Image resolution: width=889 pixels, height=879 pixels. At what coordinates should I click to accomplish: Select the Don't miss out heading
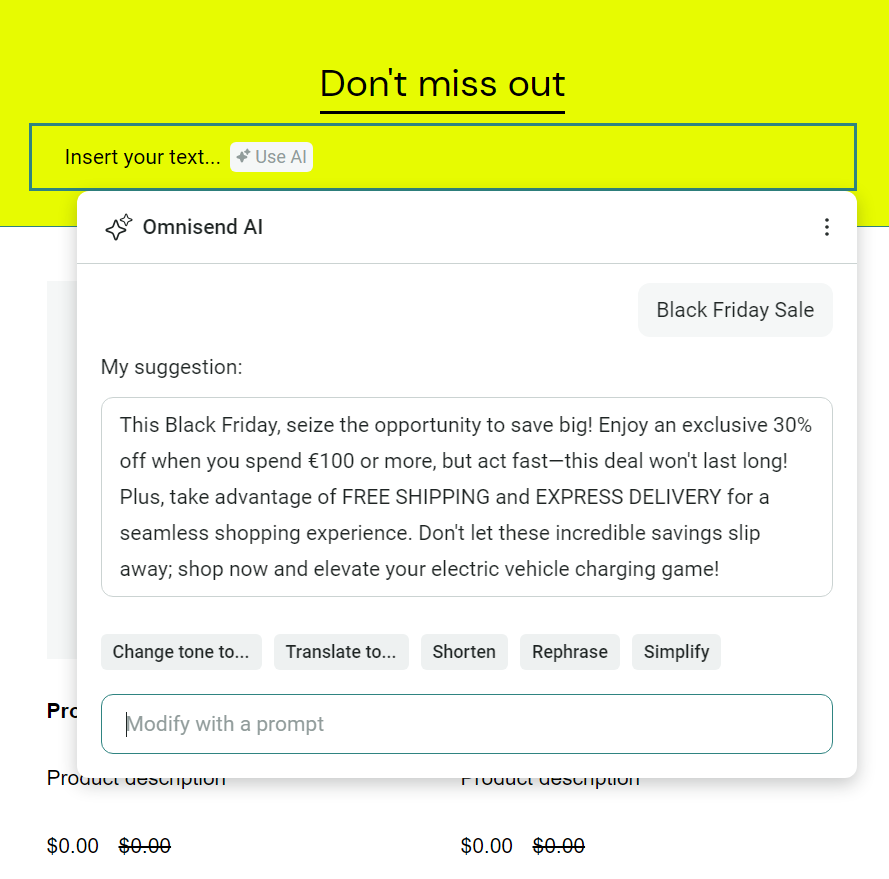click(442, 84)
